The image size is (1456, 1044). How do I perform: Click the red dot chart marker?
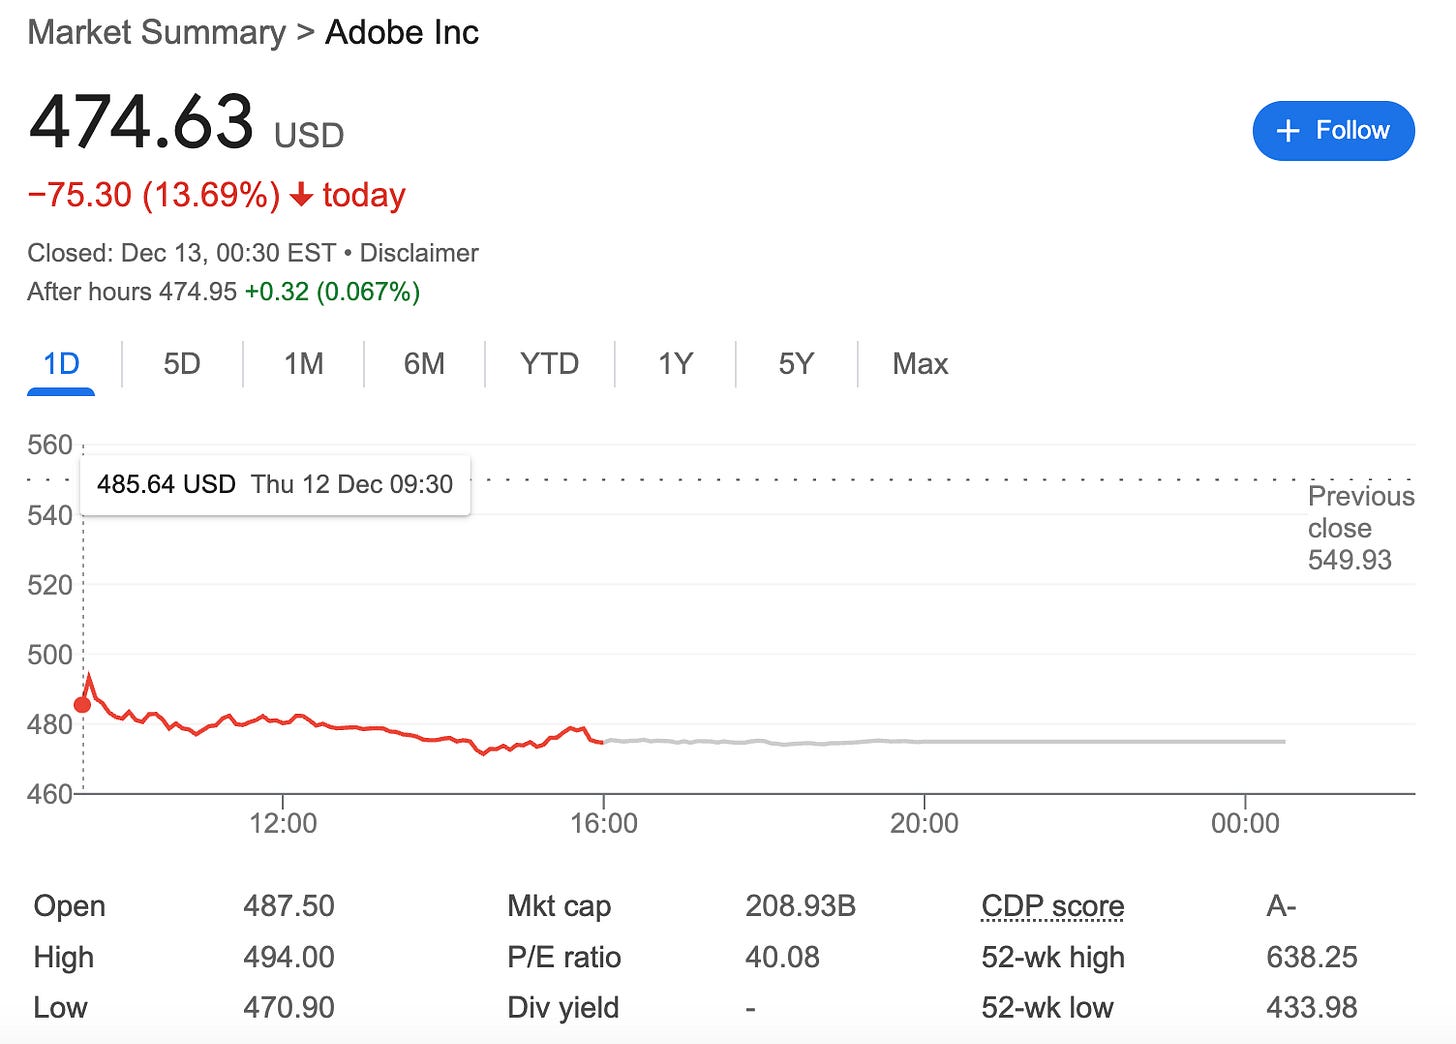(83, 705)
